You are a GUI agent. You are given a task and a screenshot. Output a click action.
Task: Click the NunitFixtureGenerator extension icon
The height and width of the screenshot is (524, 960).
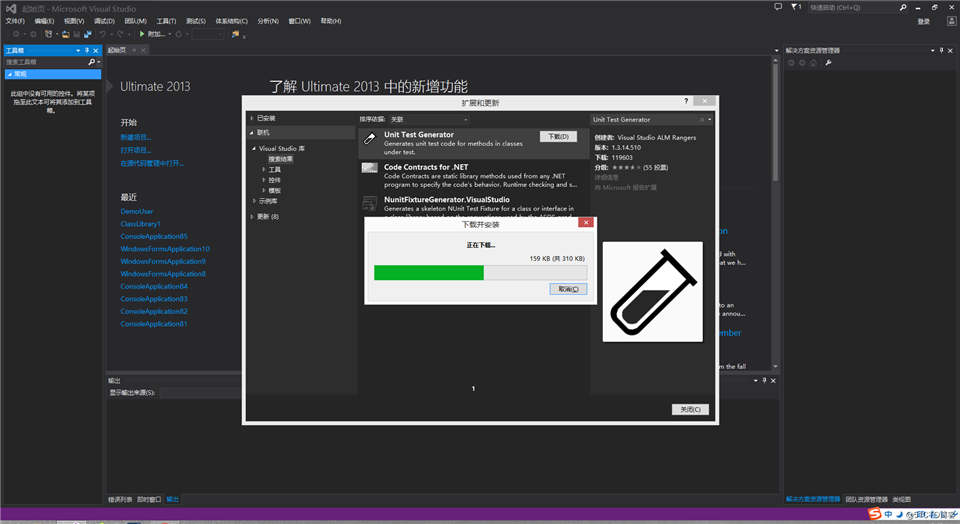click(x=369, y=203)
